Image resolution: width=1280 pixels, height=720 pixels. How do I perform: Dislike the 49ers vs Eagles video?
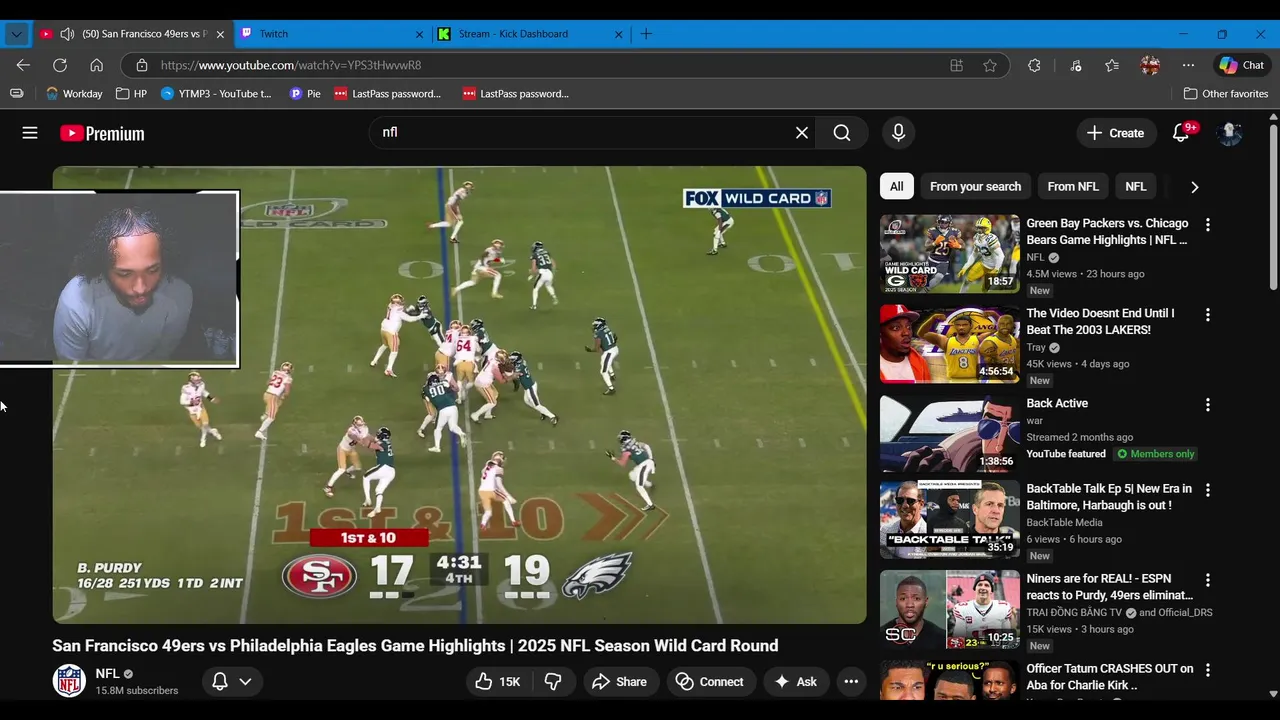coord(553,682)
